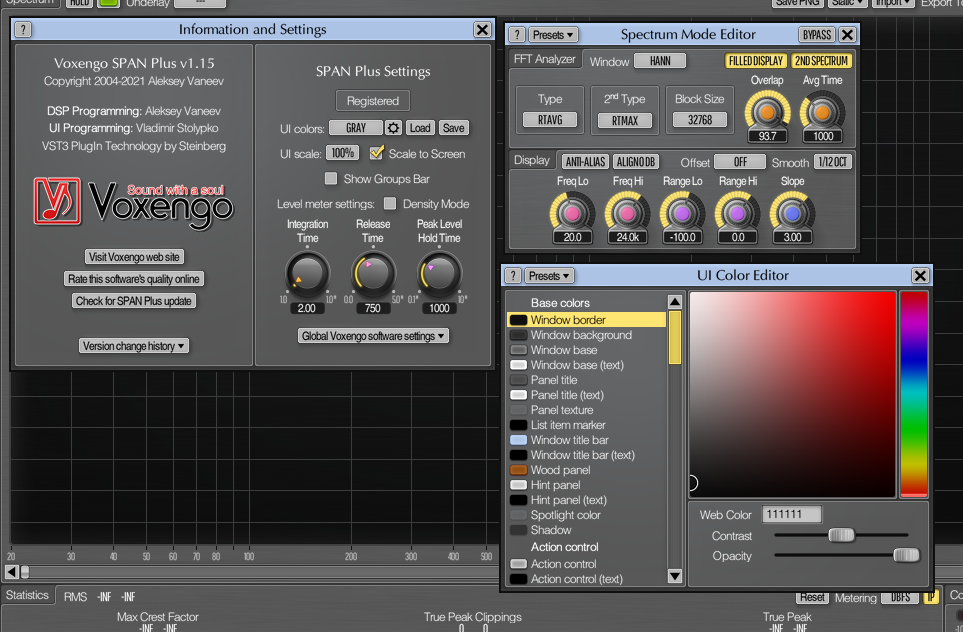Click Visit Voxengo web site button

pos(134,257)
